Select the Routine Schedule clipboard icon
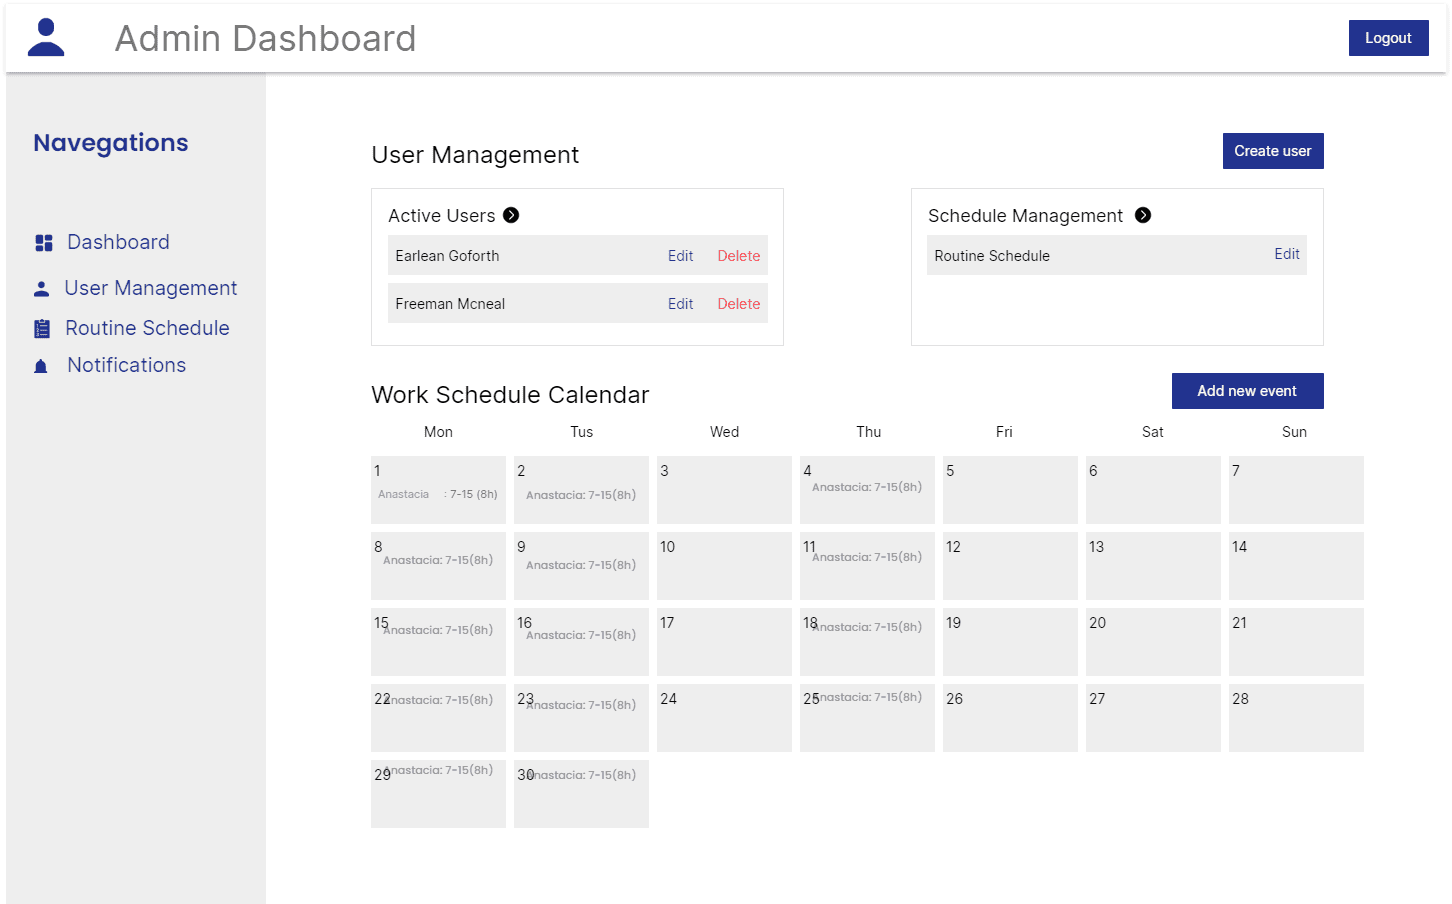 point(40,327)
